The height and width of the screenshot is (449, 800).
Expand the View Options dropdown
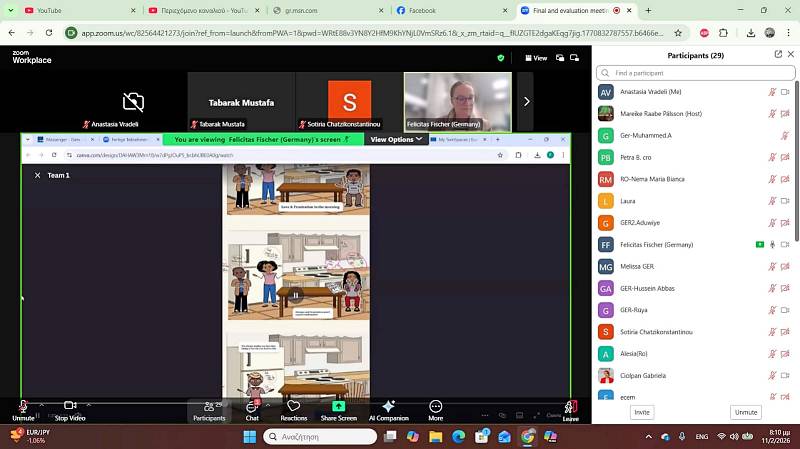[396, 140]
